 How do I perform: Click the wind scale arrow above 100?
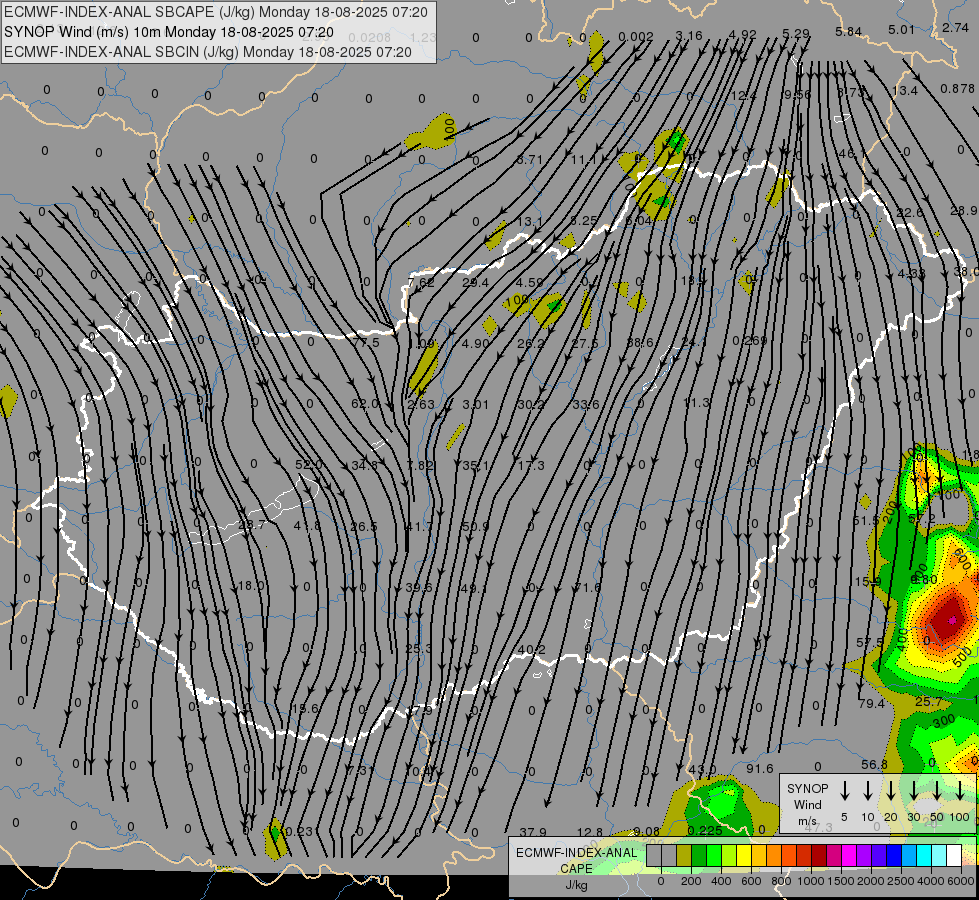pos(960,791)
